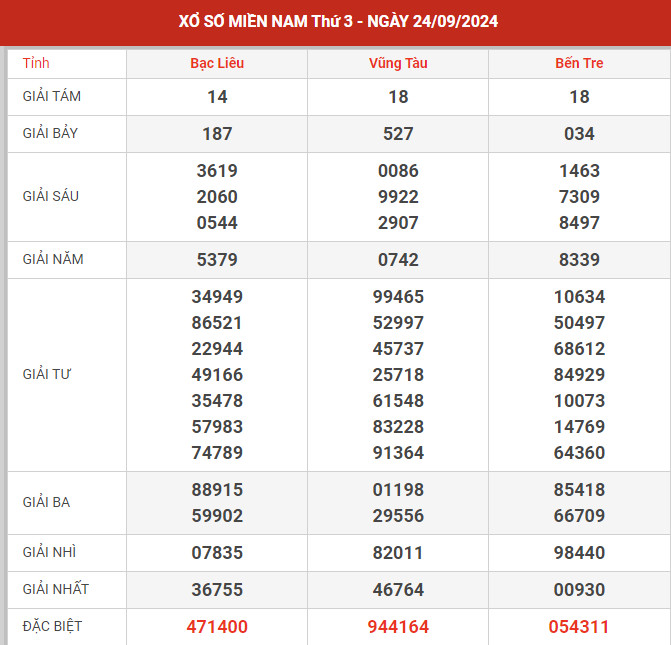Select giải ba number 88915
This screenshot has width=671, height=645.
coord(217,490)
